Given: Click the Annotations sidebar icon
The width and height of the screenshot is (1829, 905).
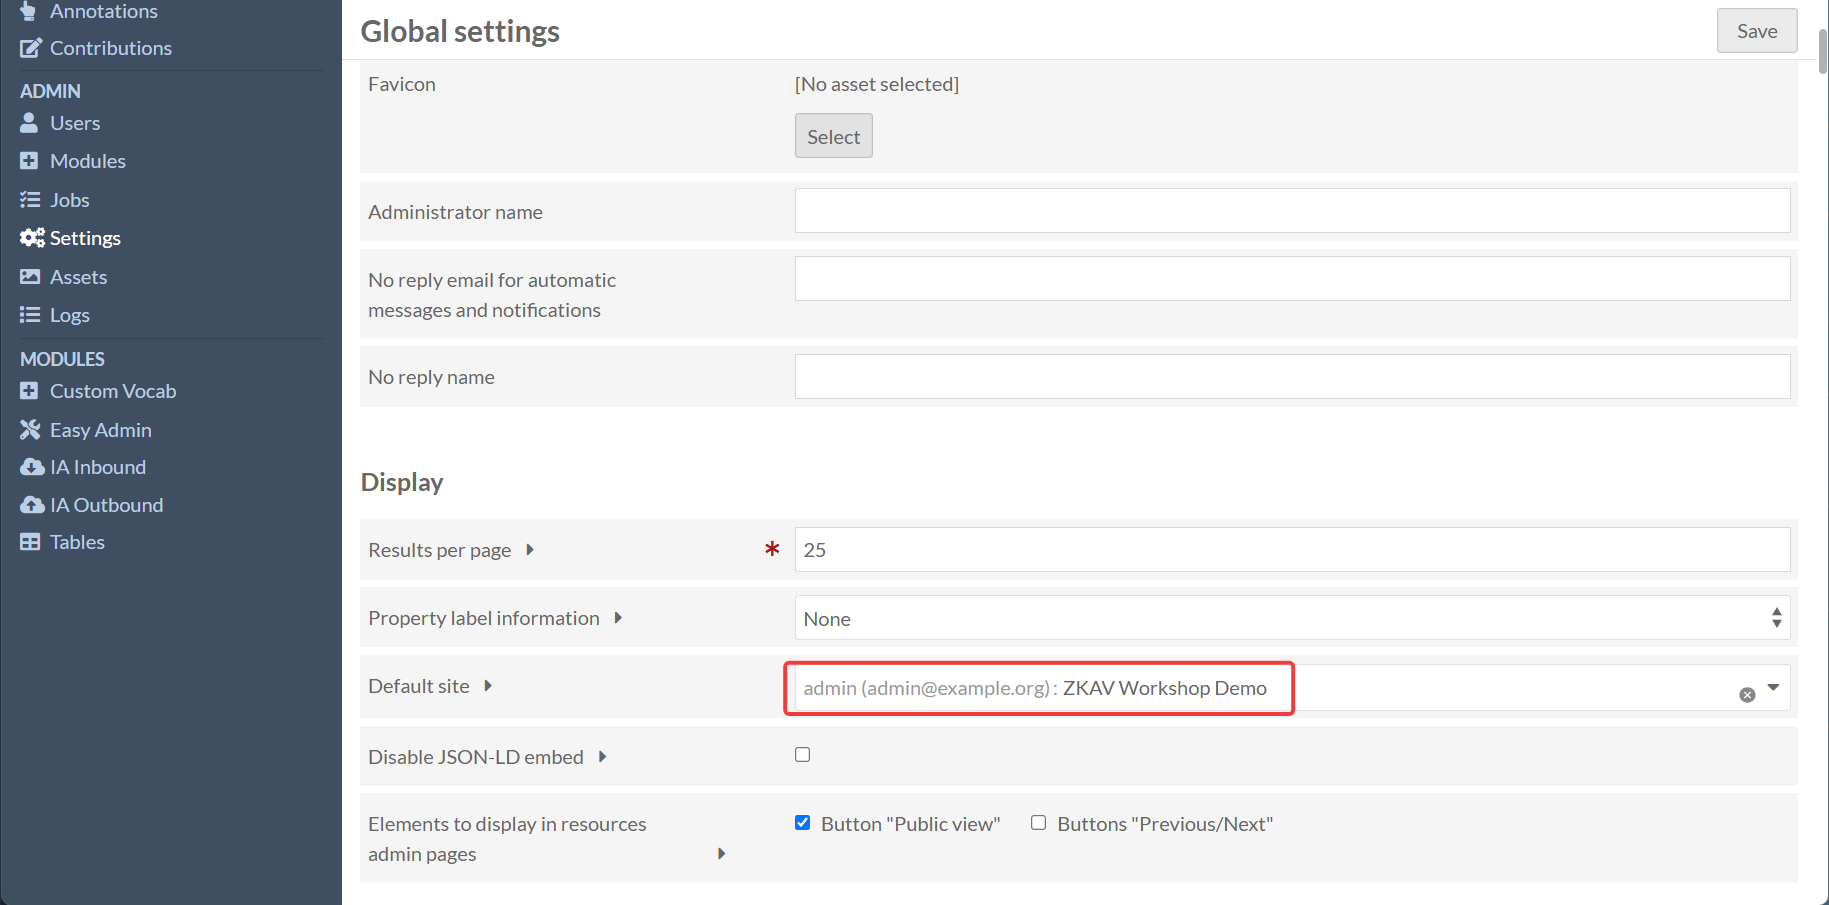Looking at the screenshot, I should pos(29,10).
